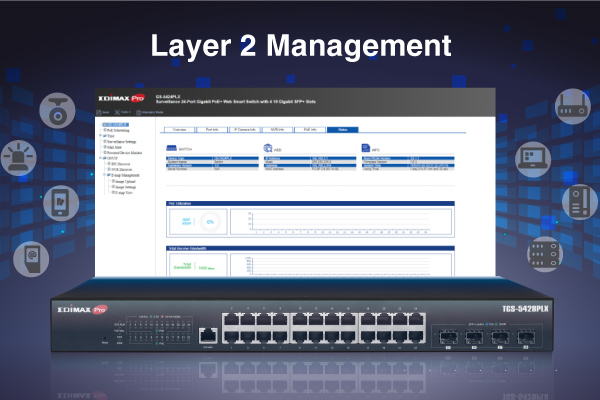Open Mail Alert in the tree

(114, 147)
